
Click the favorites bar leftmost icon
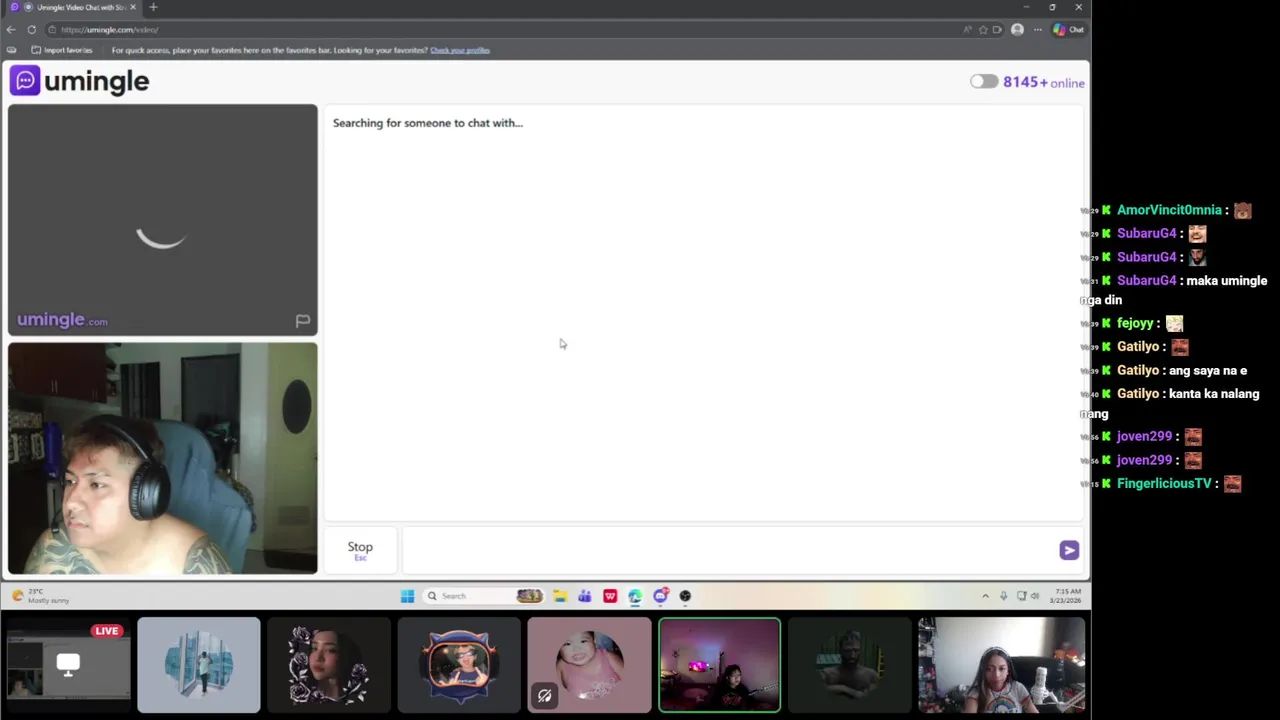(11, 50)
